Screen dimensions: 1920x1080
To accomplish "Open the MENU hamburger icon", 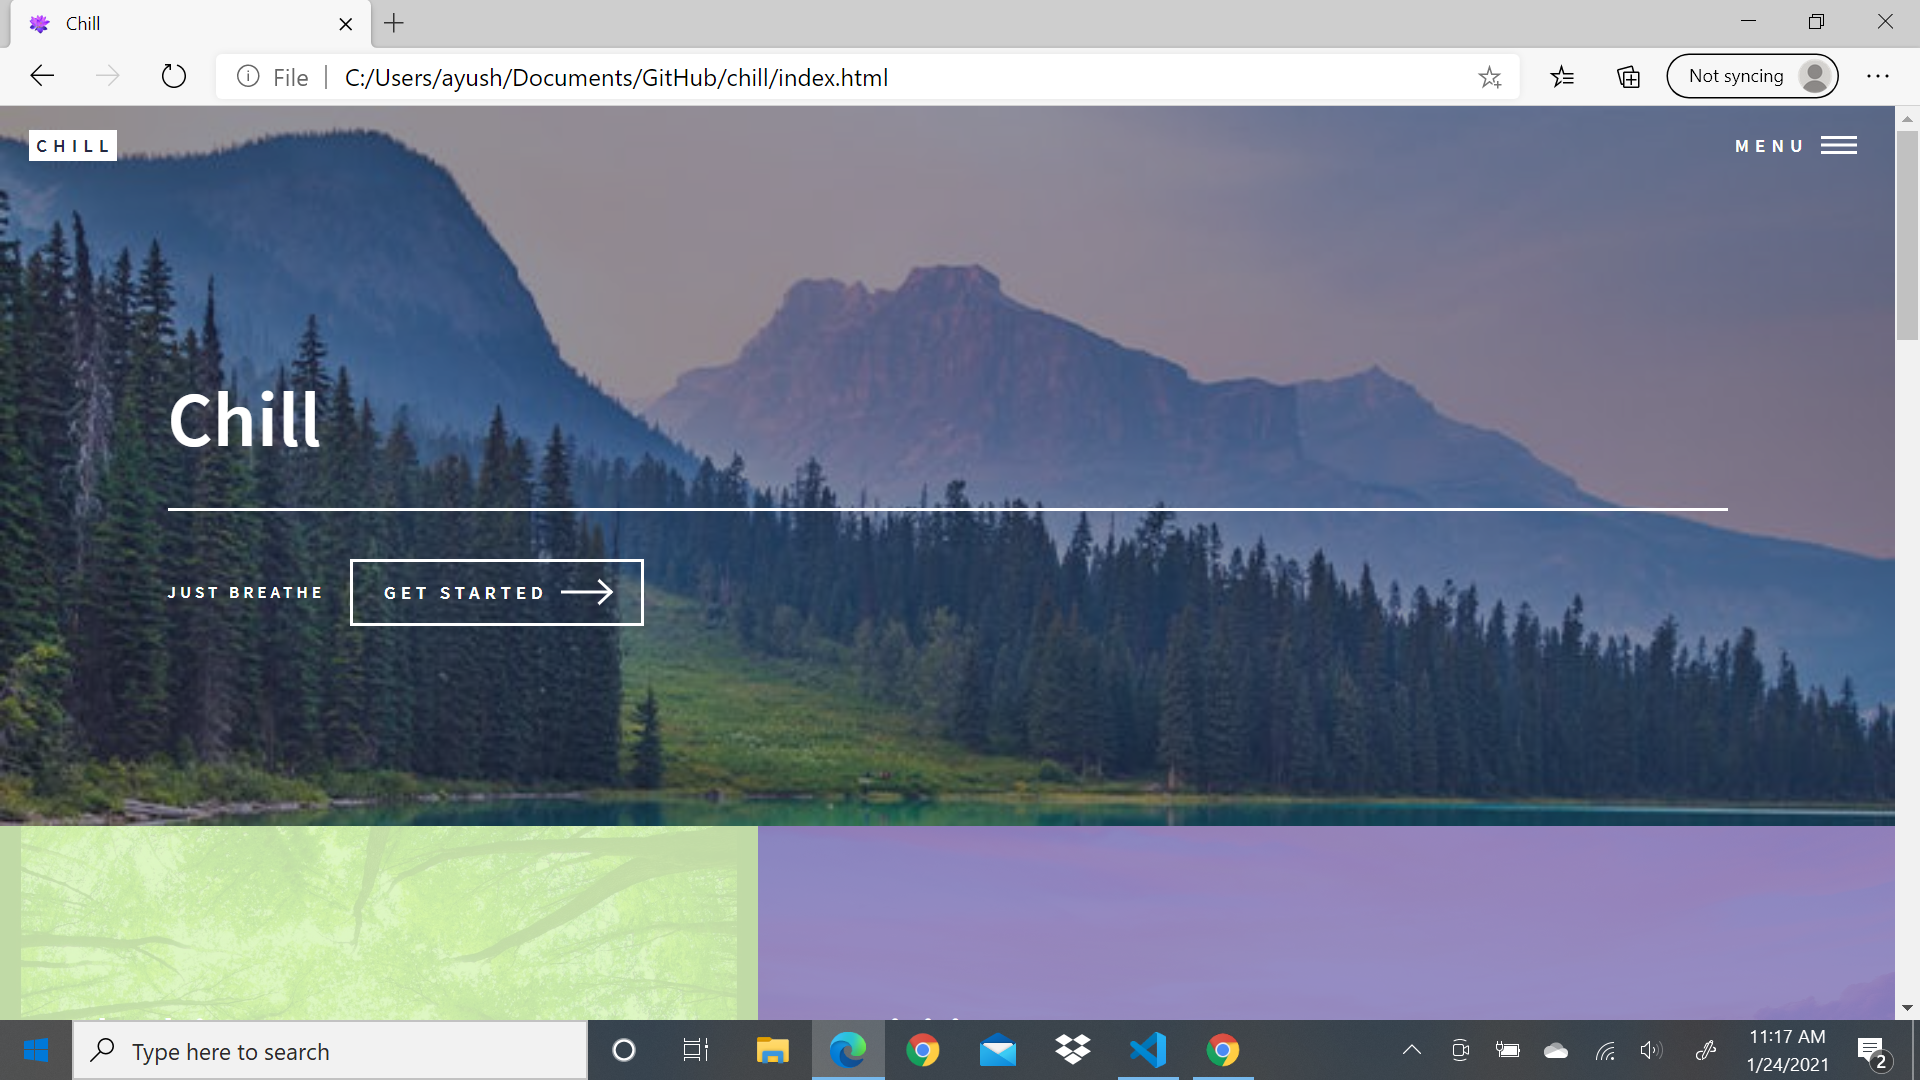I will [x=1838, y=146].
